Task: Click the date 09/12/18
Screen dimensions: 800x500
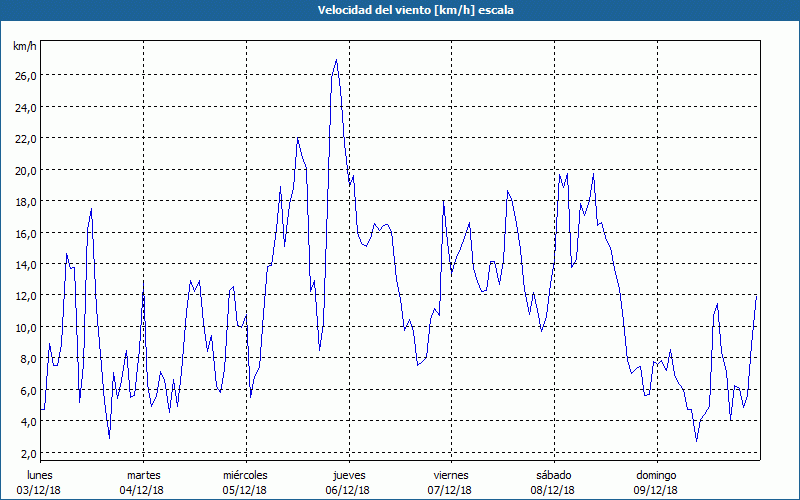Action: click(656, 490)
